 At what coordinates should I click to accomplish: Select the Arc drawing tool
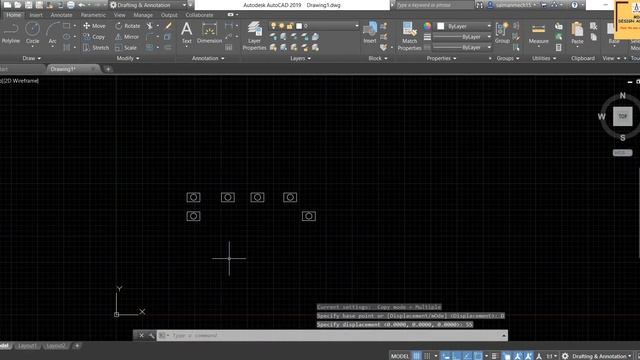click(52, 33)
